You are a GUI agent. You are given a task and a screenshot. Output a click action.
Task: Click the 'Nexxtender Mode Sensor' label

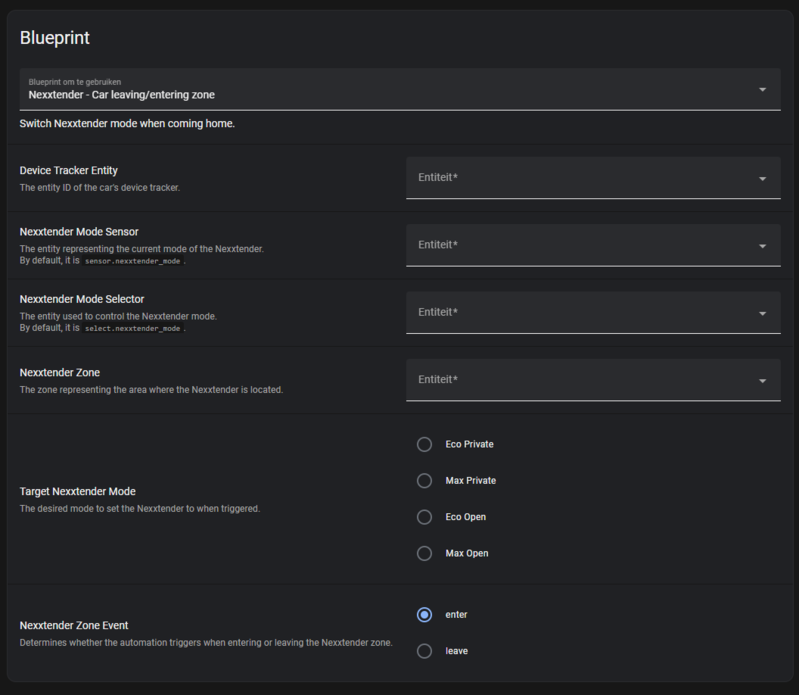tap(79, 232)
